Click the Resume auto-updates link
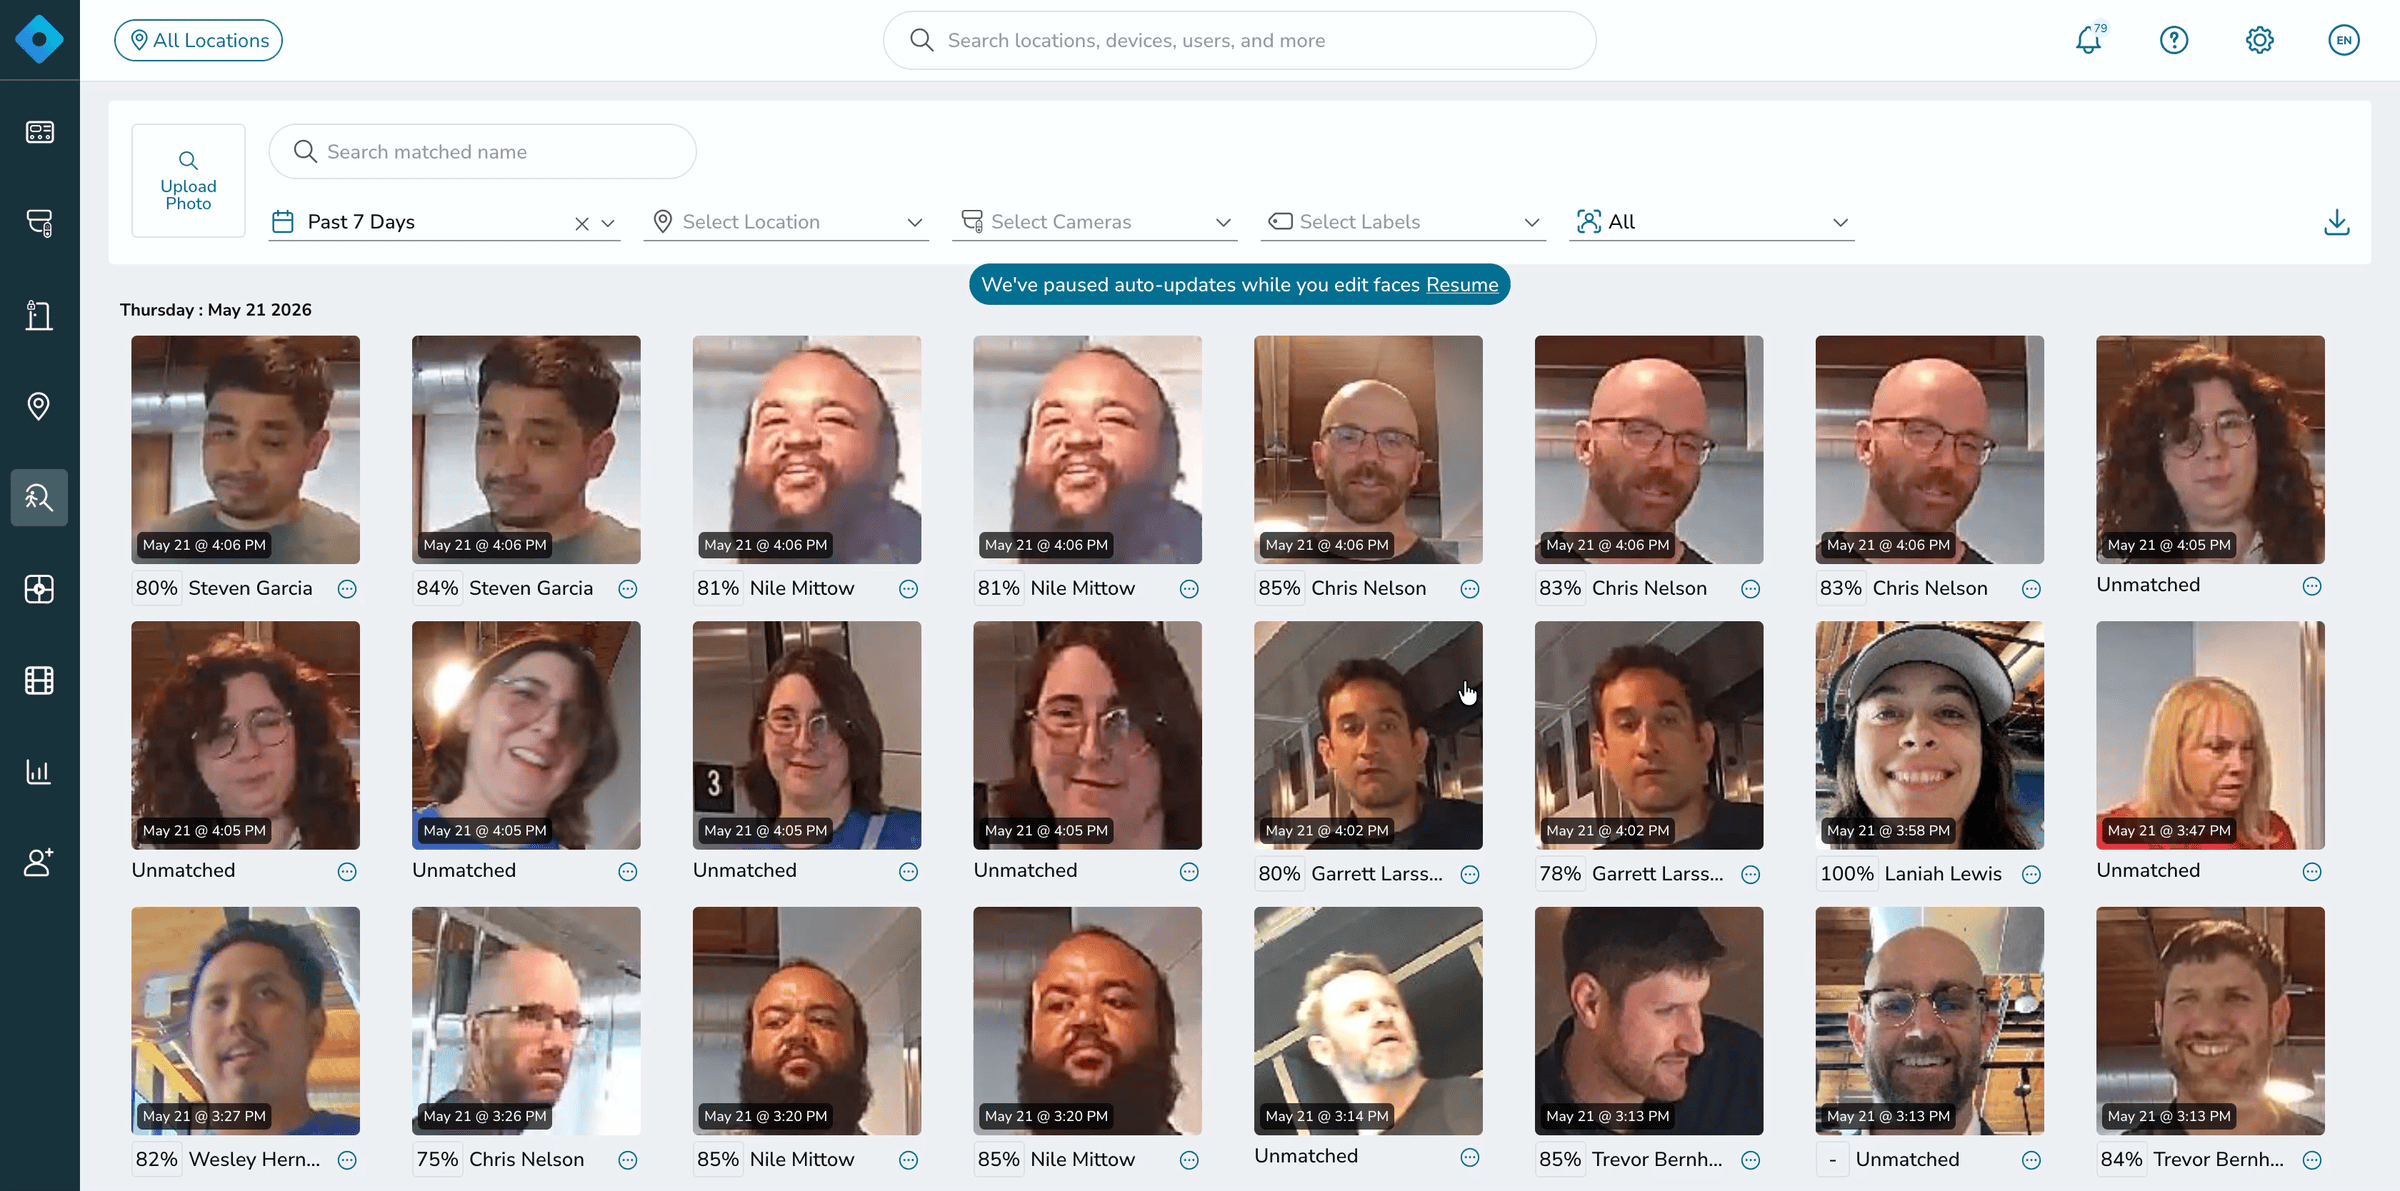Image resolution: width=2400 pixels, height=1191 pixels. 1462,285
